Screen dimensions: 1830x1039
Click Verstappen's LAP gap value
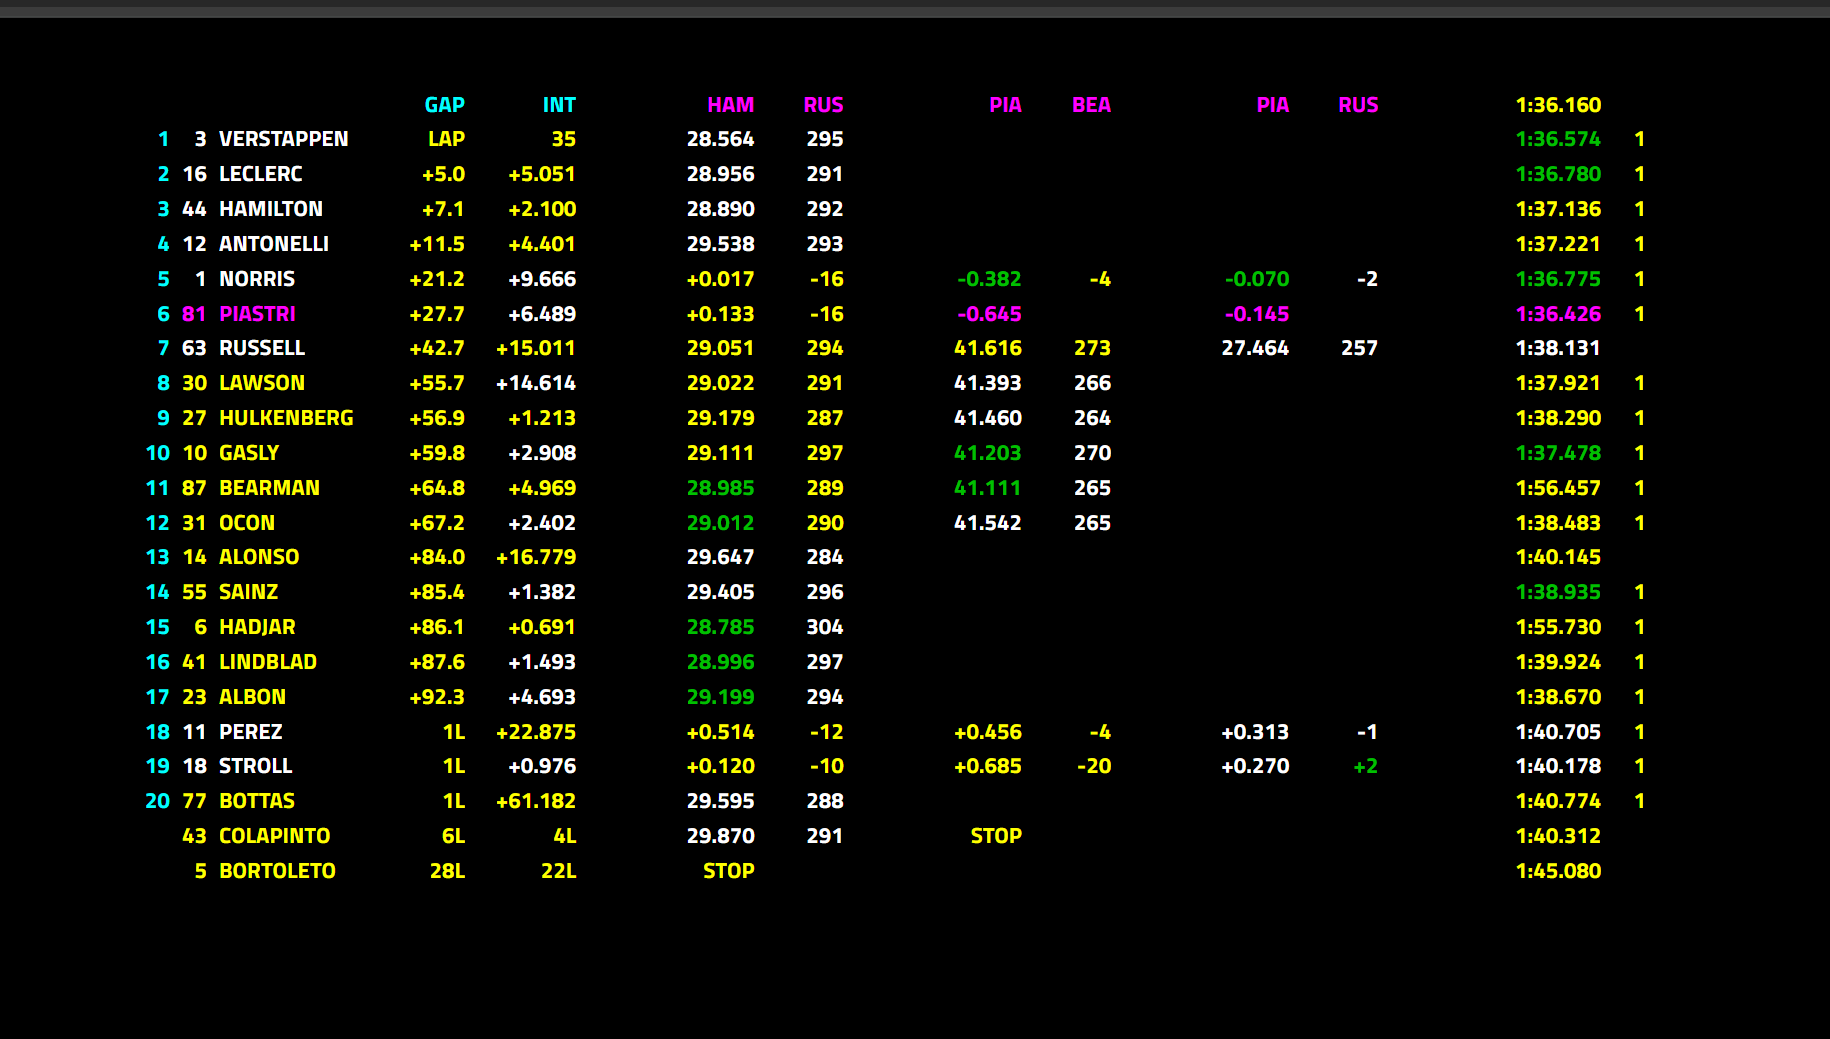click(446, 139)
